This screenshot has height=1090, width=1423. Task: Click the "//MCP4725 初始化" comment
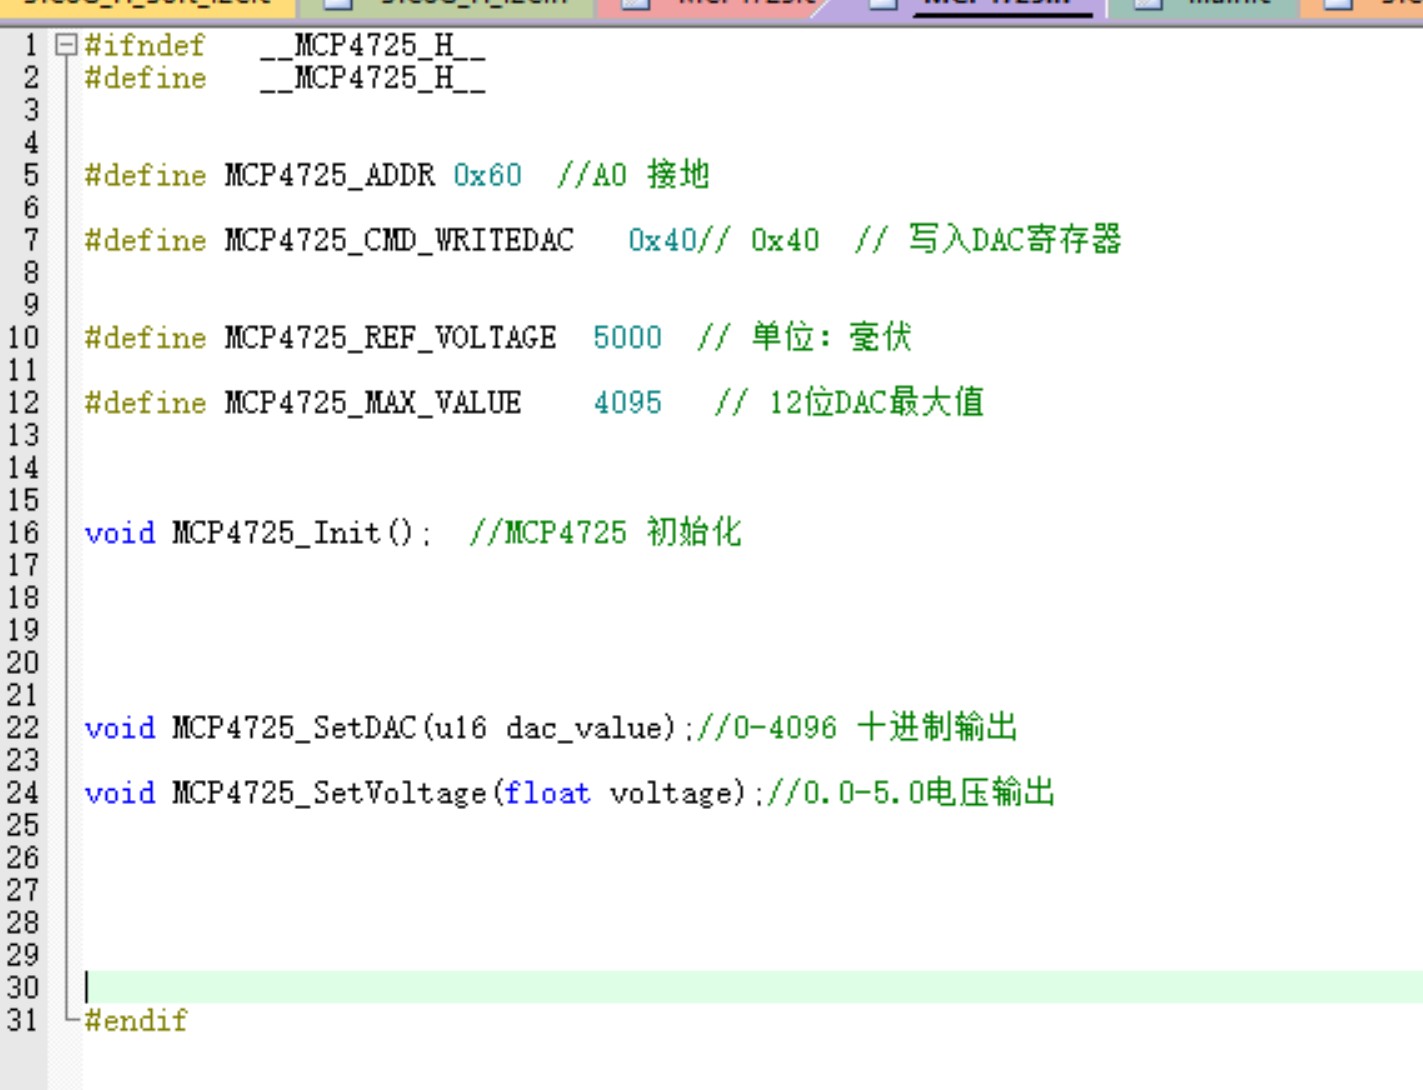click(605, 532)
